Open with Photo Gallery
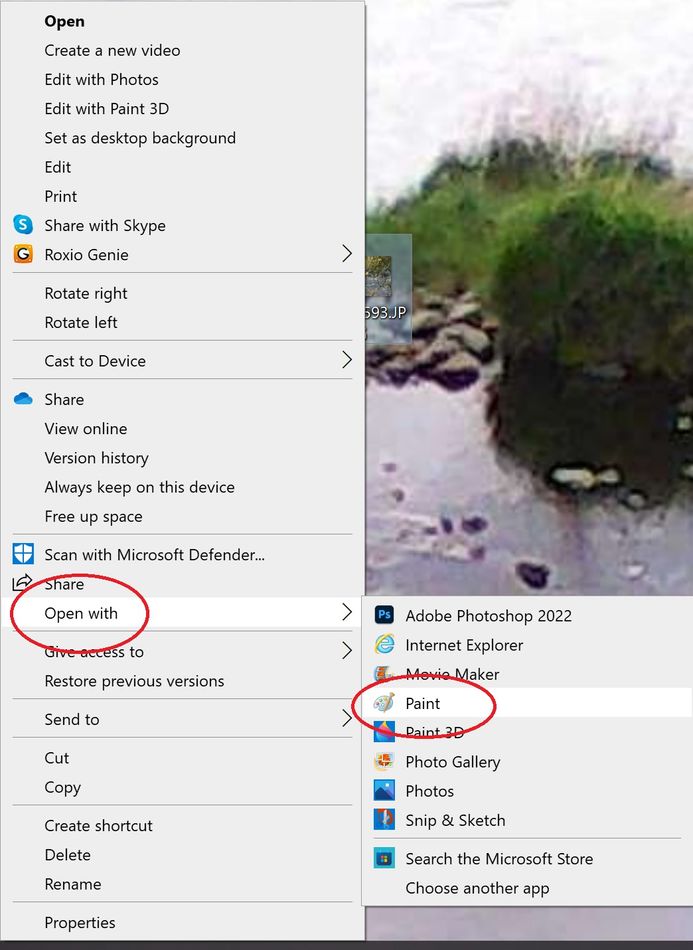 [453, 762]
